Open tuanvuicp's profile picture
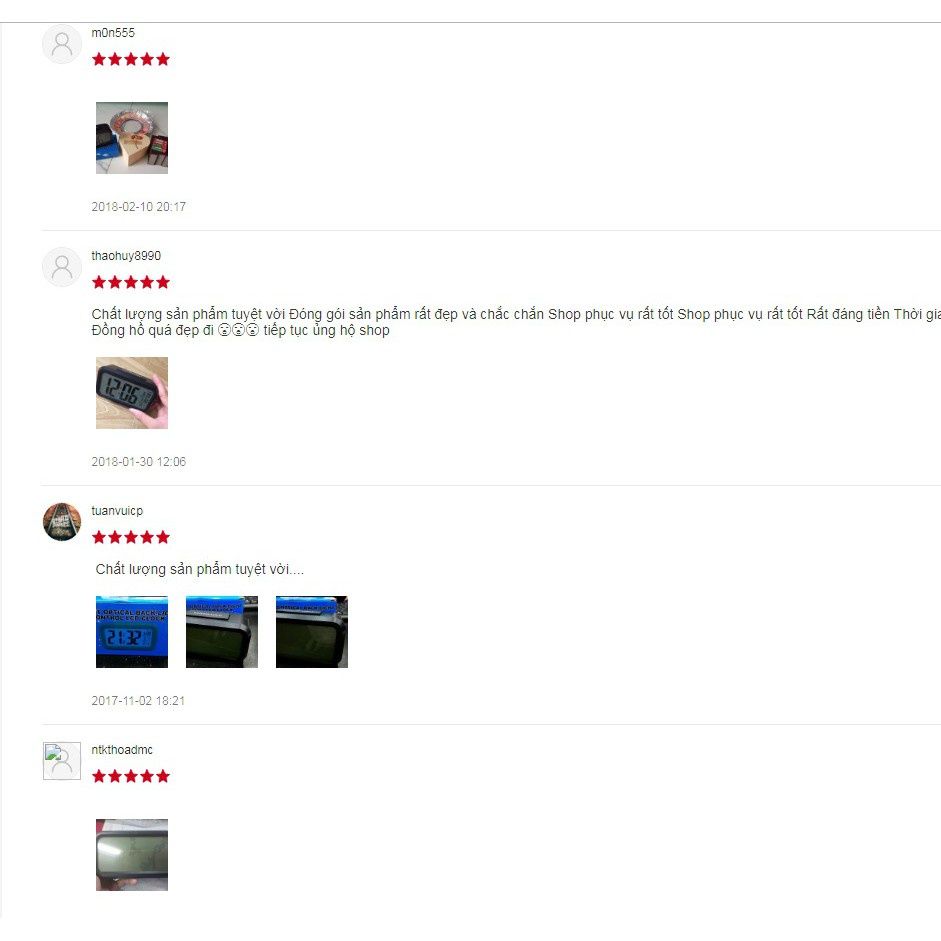This screenshot has width=941, height=941. pyautogui.click(x=62, y=522)
